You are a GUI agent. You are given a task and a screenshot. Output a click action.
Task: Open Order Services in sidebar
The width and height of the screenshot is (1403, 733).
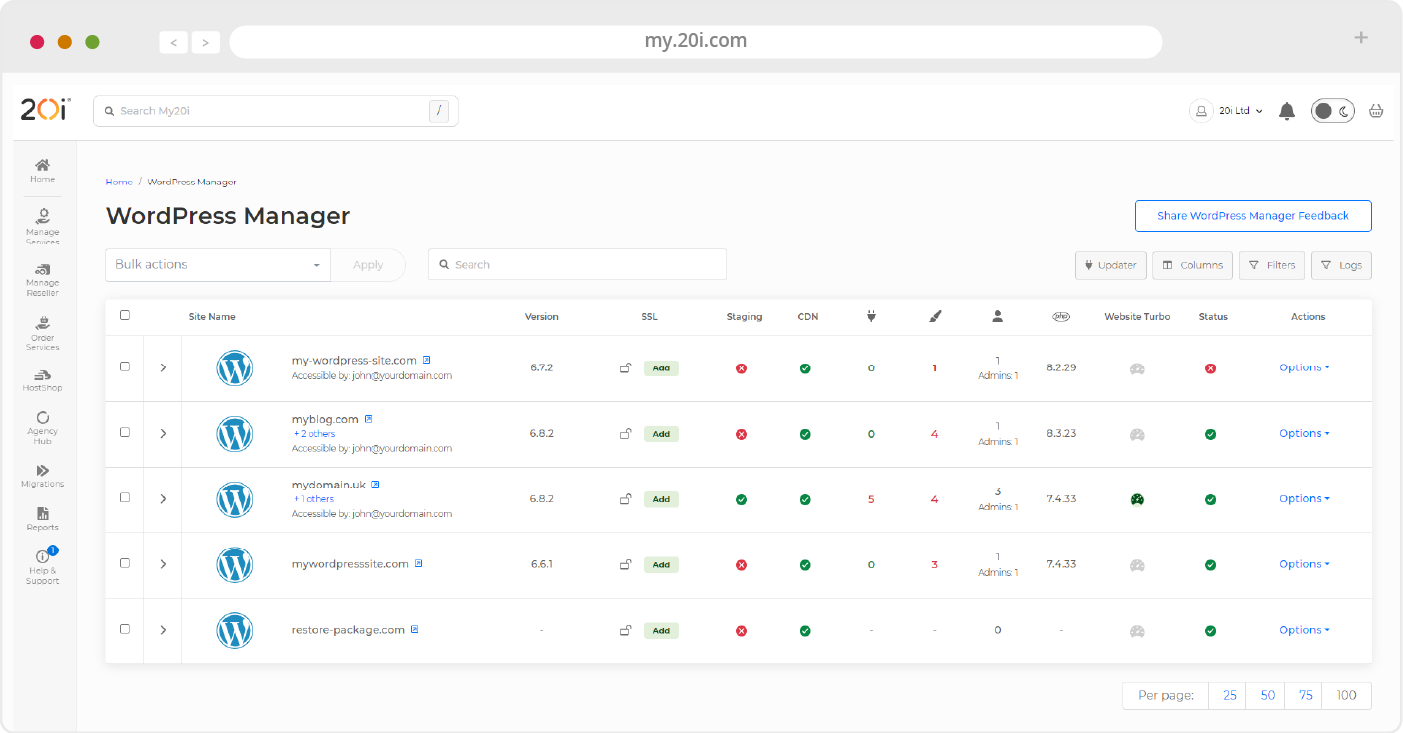click(42, 334)
